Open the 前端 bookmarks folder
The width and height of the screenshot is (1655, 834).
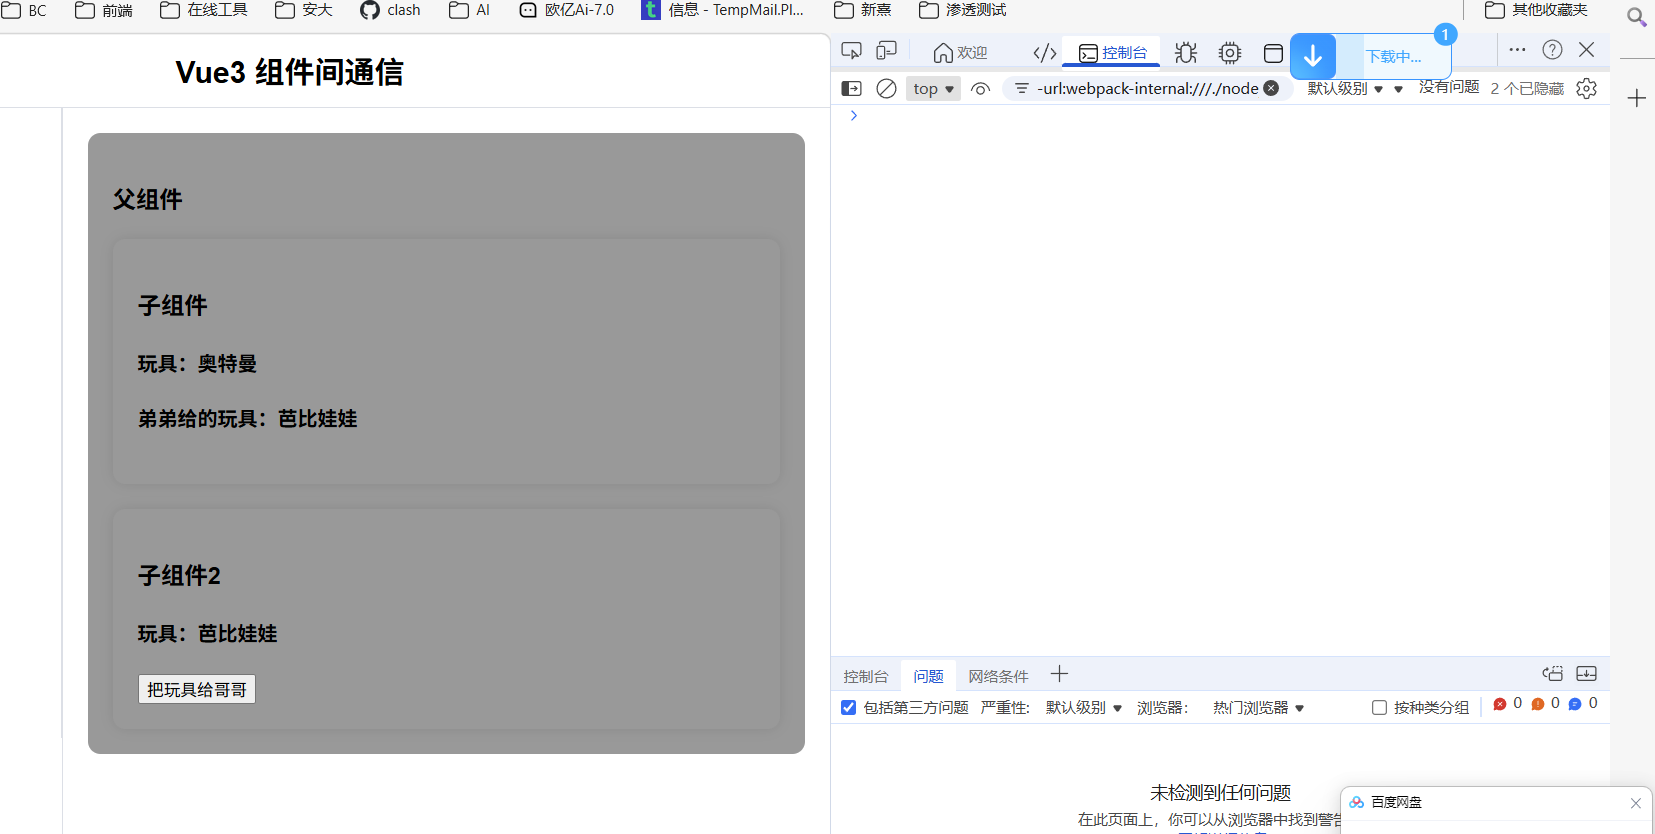pyautogui.click(x=104, y=10)
